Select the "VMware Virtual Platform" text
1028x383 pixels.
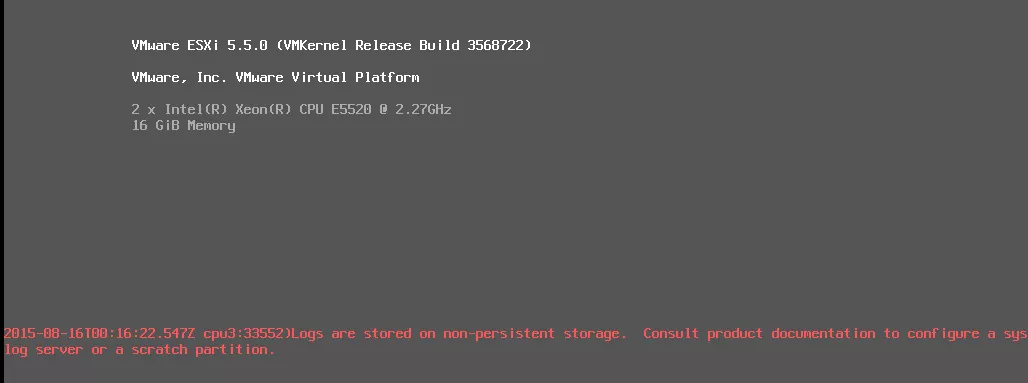click(x=327, y=77)
